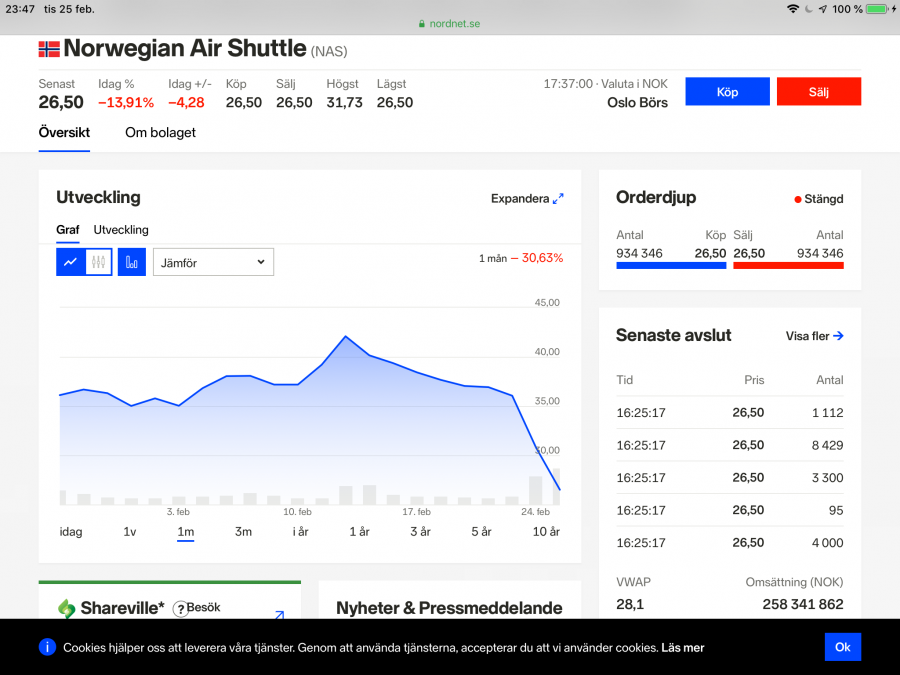This screenshot has height=675, width=900.
Task: Tap the nordnet.se address bar
Action: coord(450,23)
